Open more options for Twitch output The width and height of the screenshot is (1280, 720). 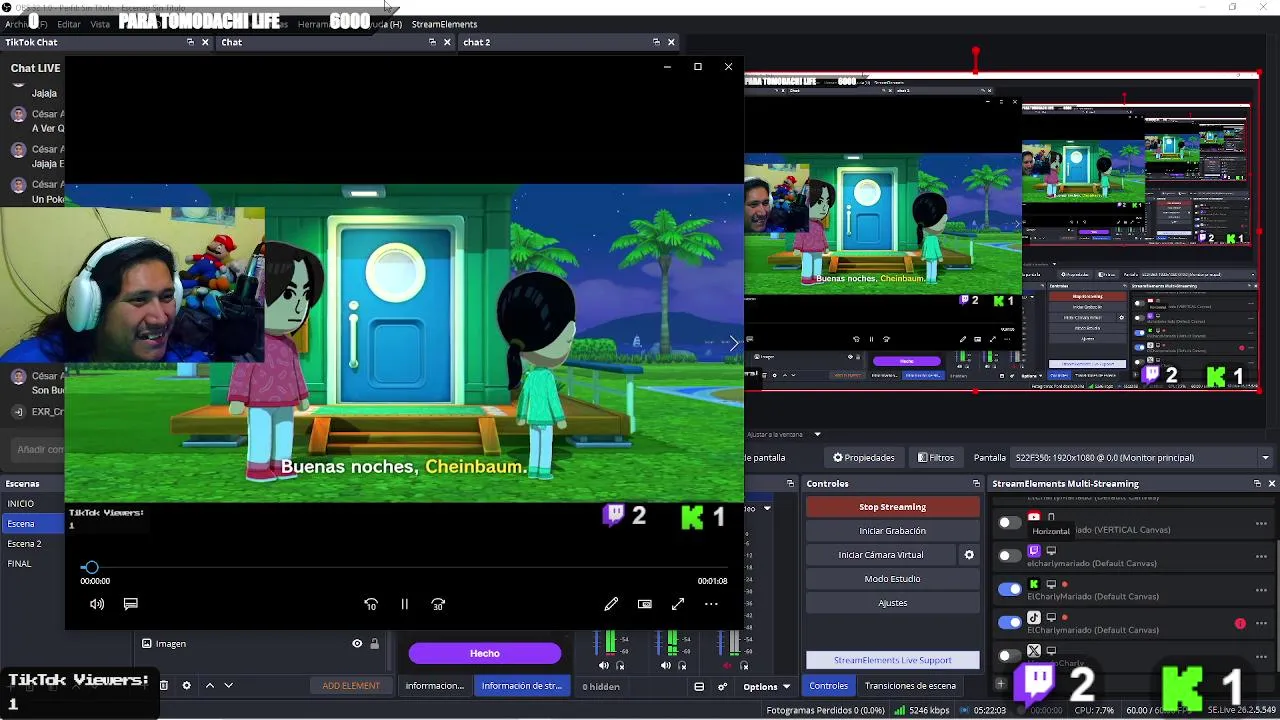point(1262,556)
